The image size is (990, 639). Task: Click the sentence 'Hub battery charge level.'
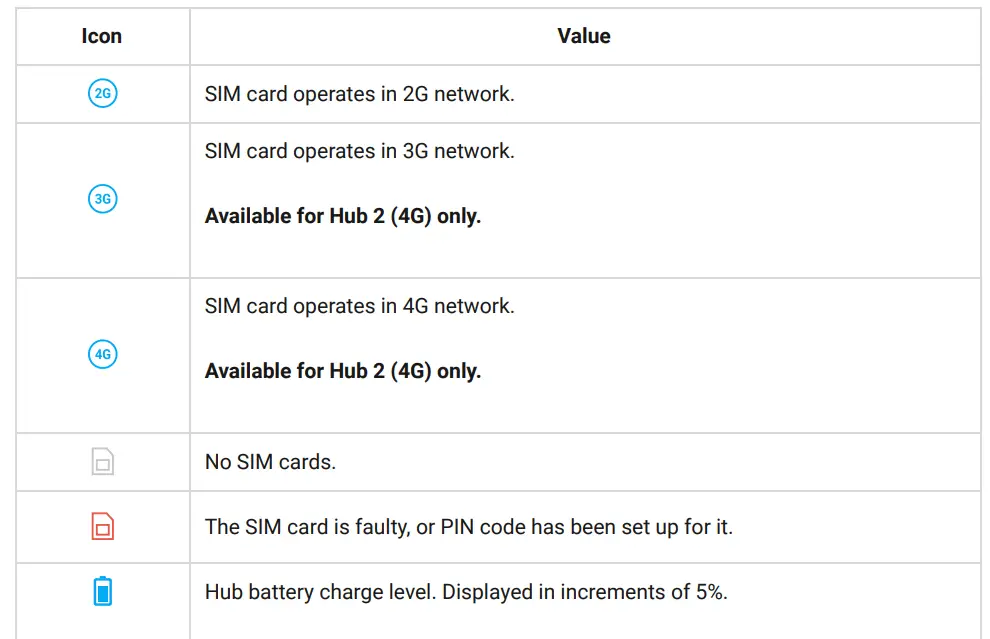(x=320, y=592)
